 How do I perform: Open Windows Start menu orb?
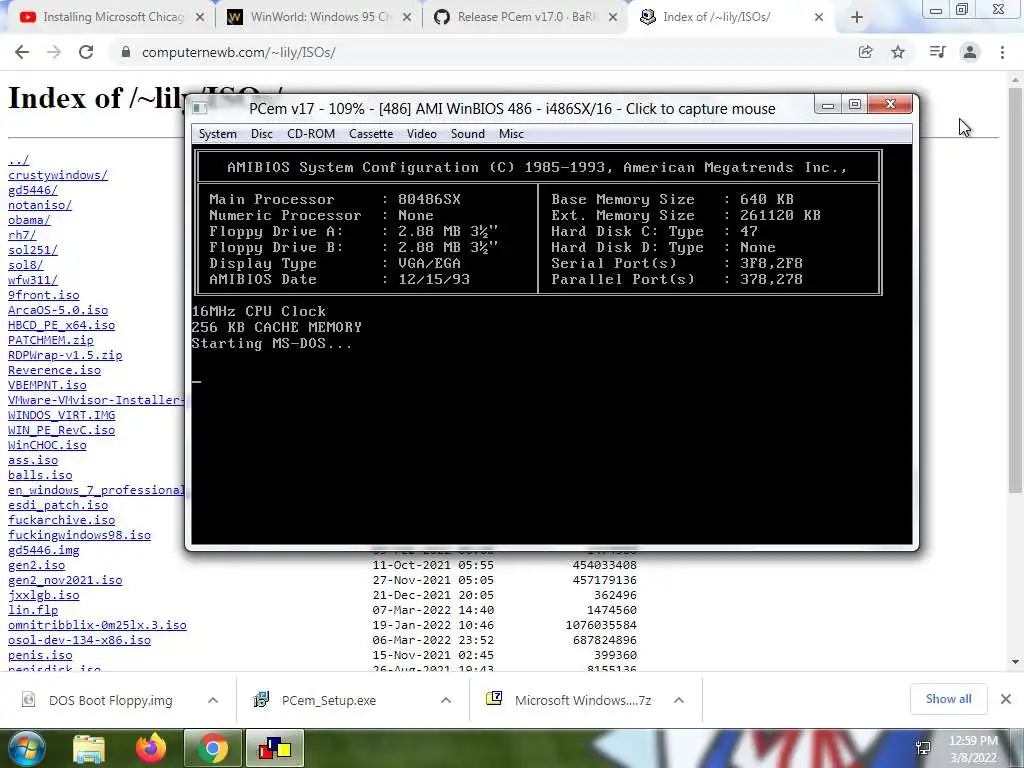pyautogui.click(x=26, y=748)
